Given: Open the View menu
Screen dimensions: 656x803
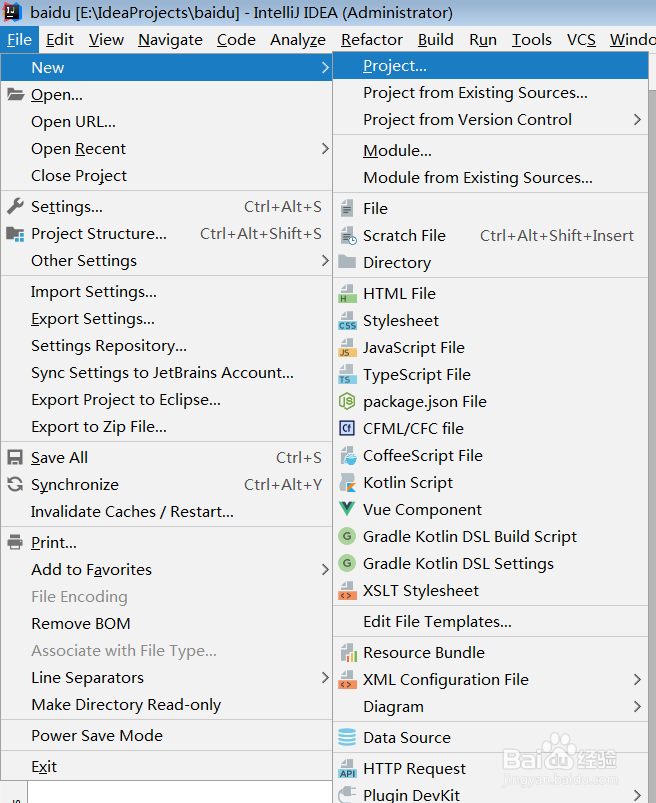Looking at the screenshot, I should (106, 39).
